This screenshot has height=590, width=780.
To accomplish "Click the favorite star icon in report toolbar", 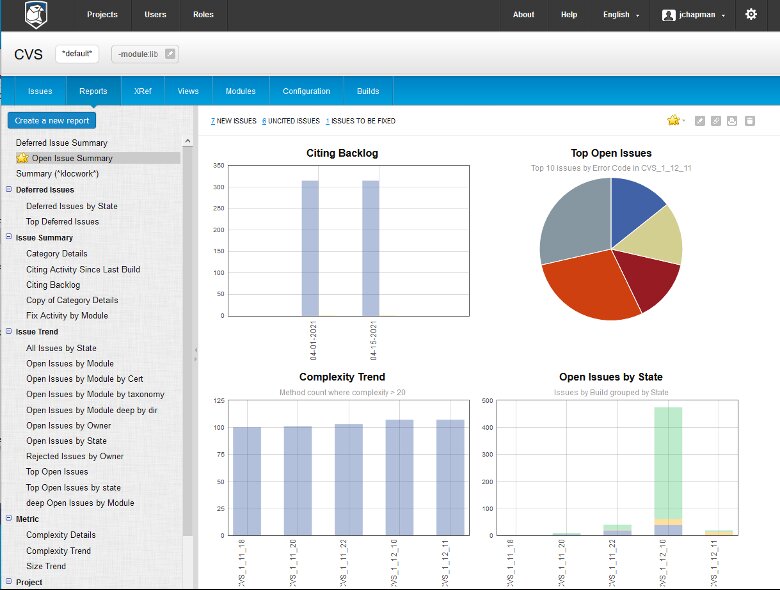I will click(x=674, y=120).
